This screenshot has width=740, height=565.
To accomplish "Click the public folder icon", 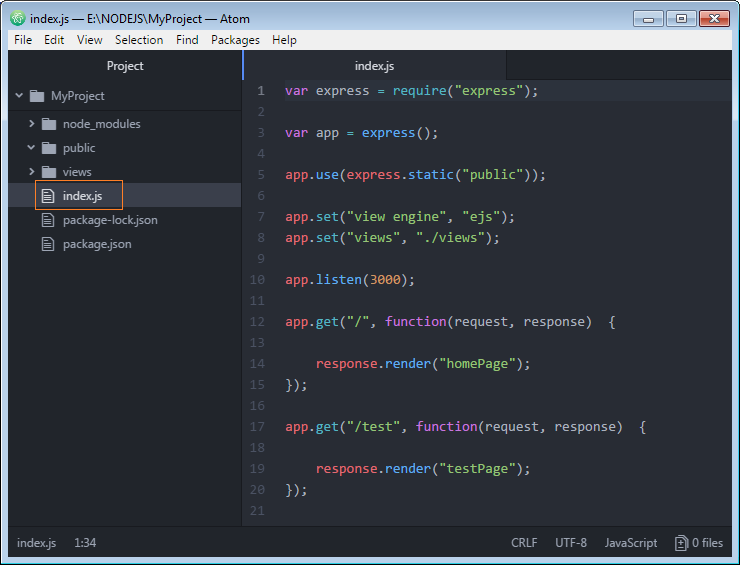I will tap(49, 148).
